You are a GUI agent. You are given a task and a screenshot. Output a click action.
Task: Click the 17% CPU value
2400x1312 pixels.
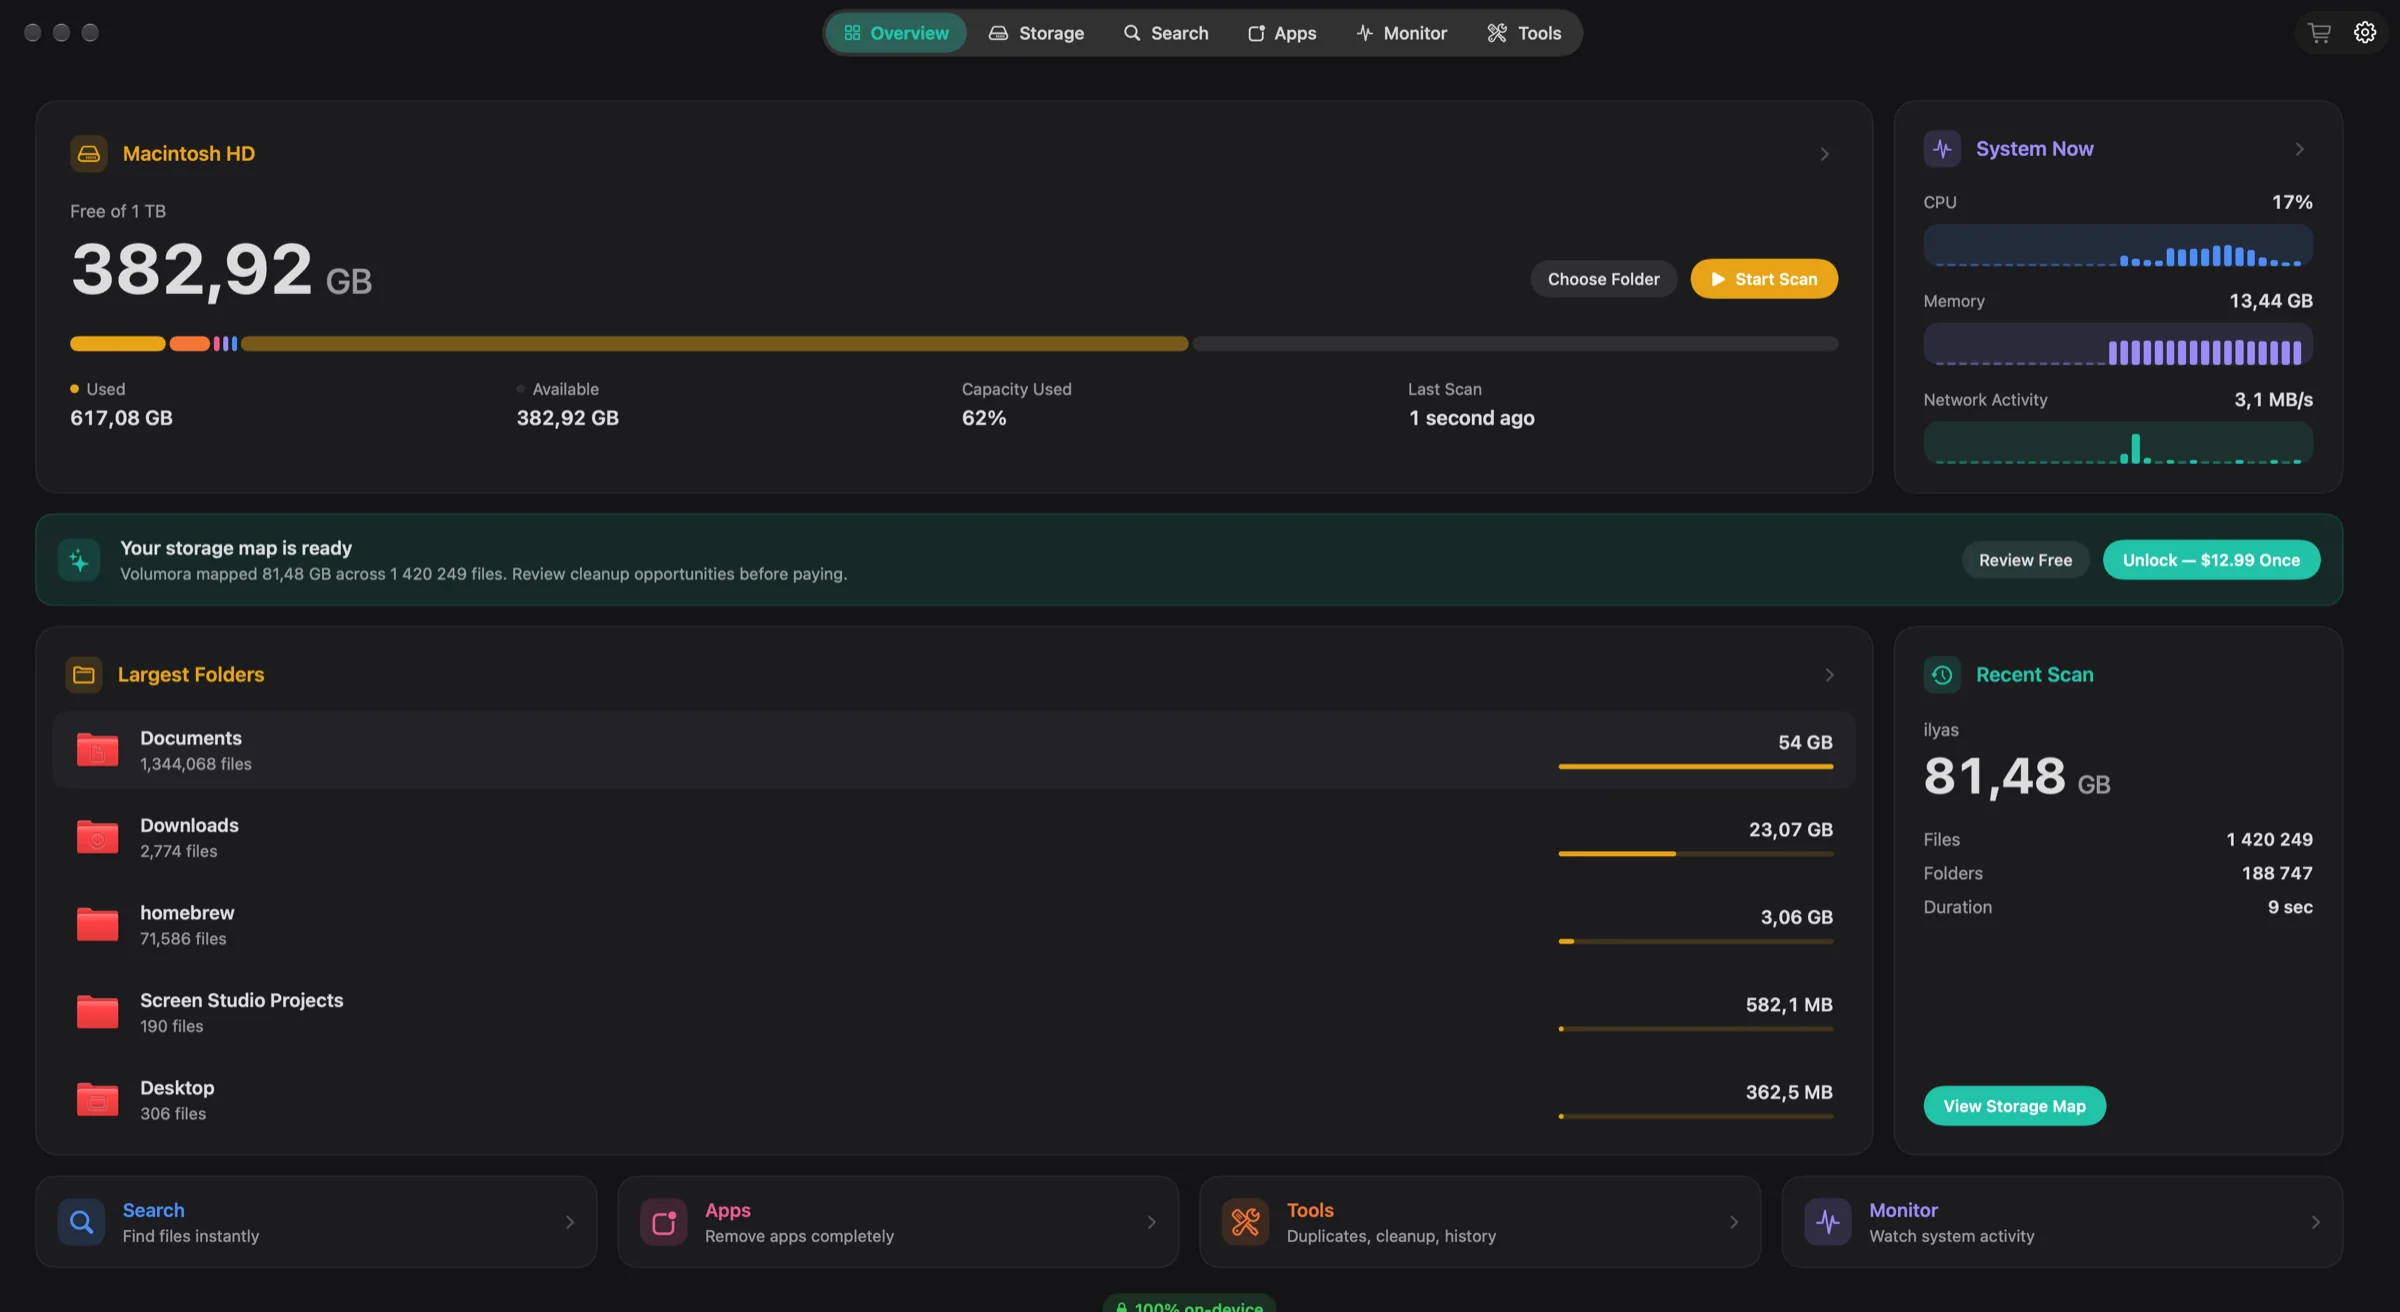[2292, 202]
